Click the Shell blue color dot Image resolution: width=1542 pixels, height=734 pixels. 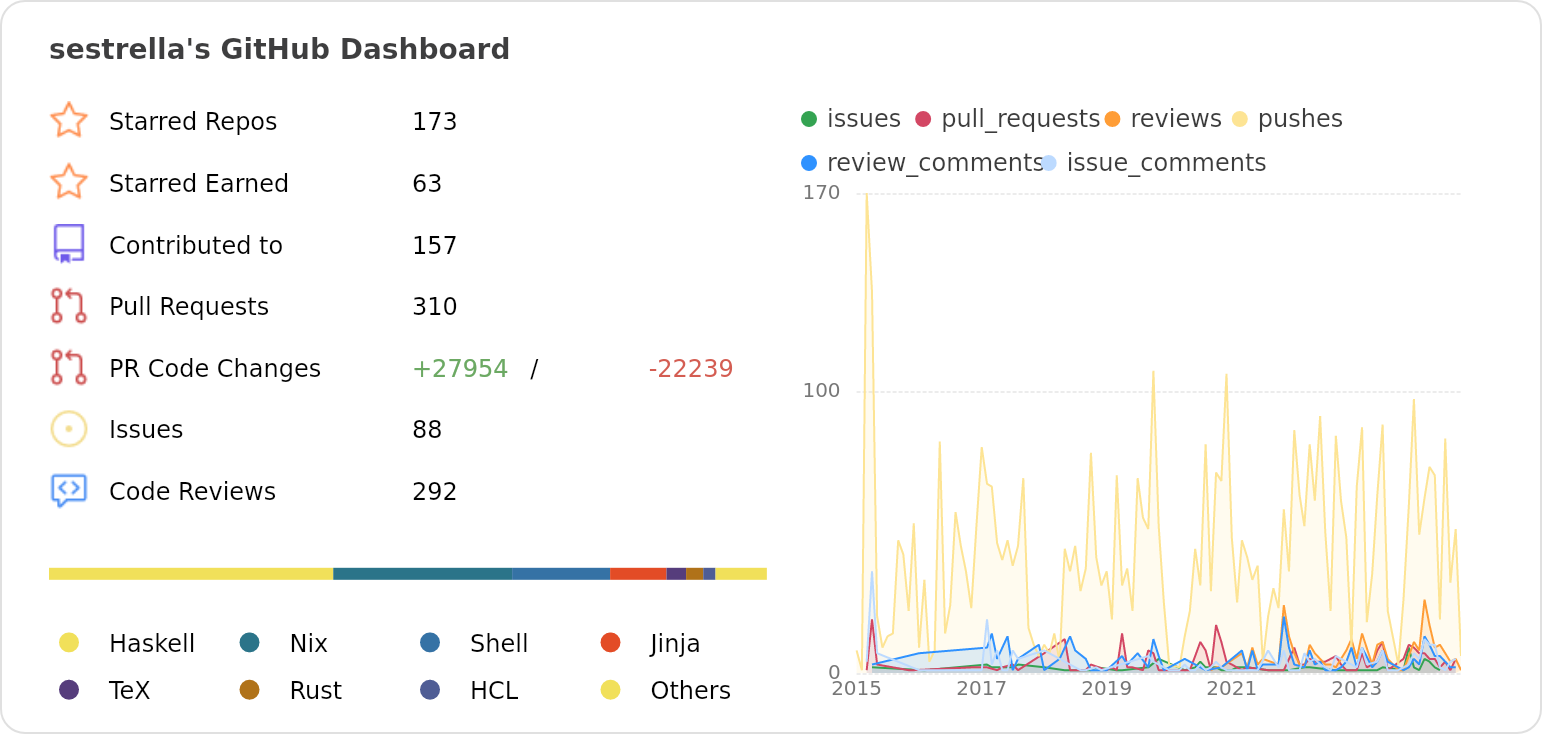point(430,643)
